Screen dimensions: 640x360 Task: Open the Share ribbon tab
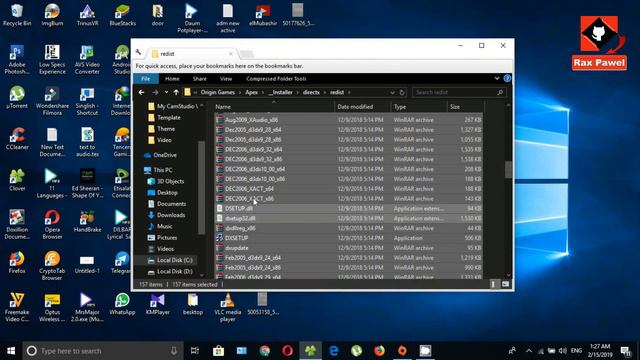(x=200, y=79)
